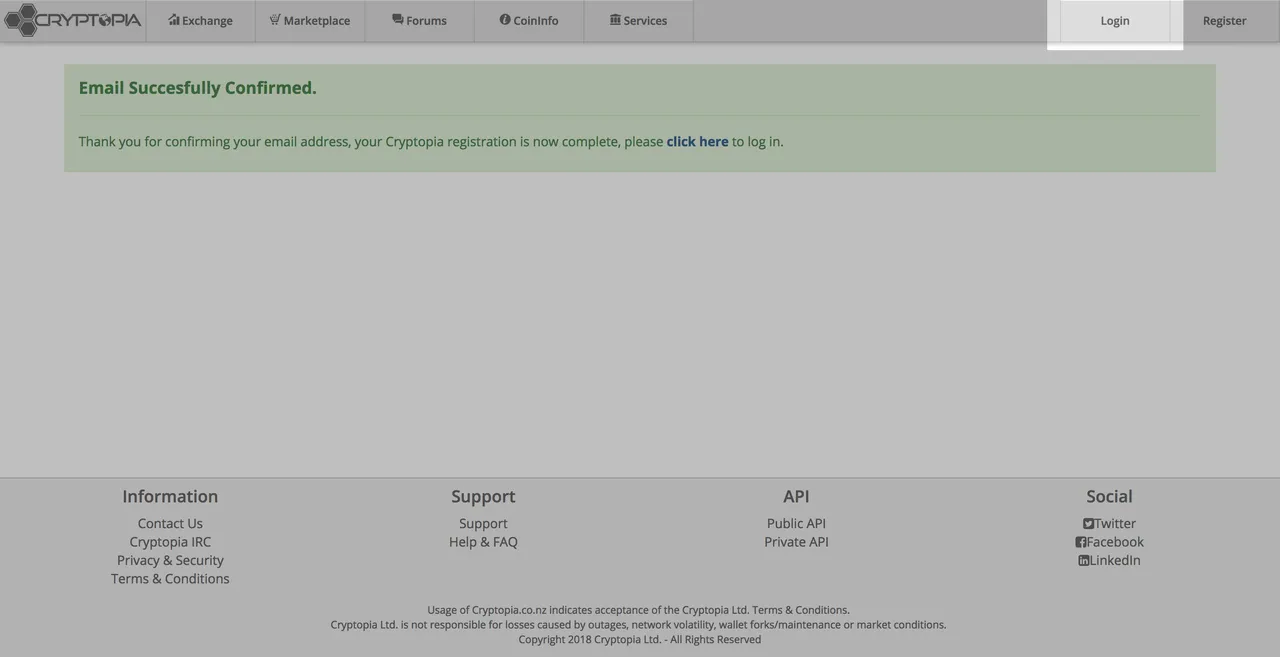Click the 'Copyright 2018 Cryptopia Ltd.' text

(590, 640)
